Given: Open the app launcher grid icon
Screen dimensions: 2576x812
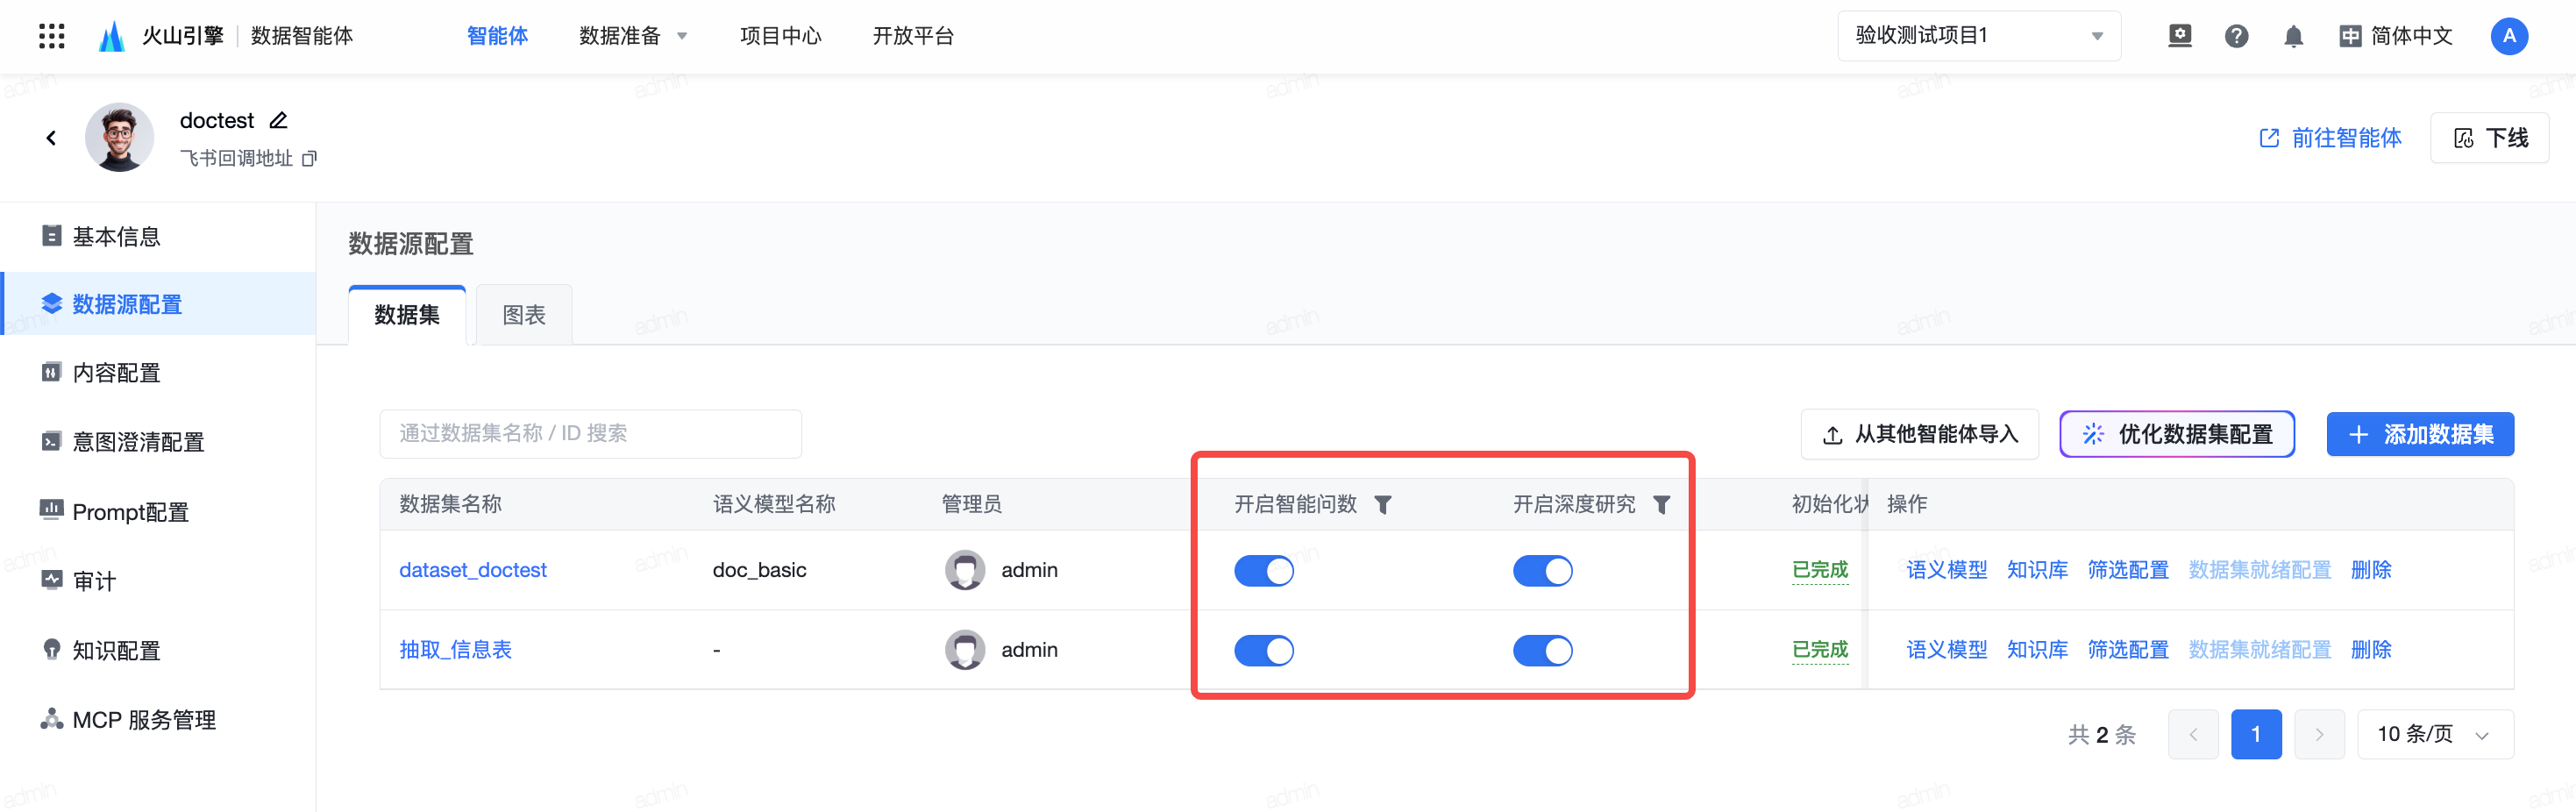Looking at the screenshot, I should coord(51,36).
